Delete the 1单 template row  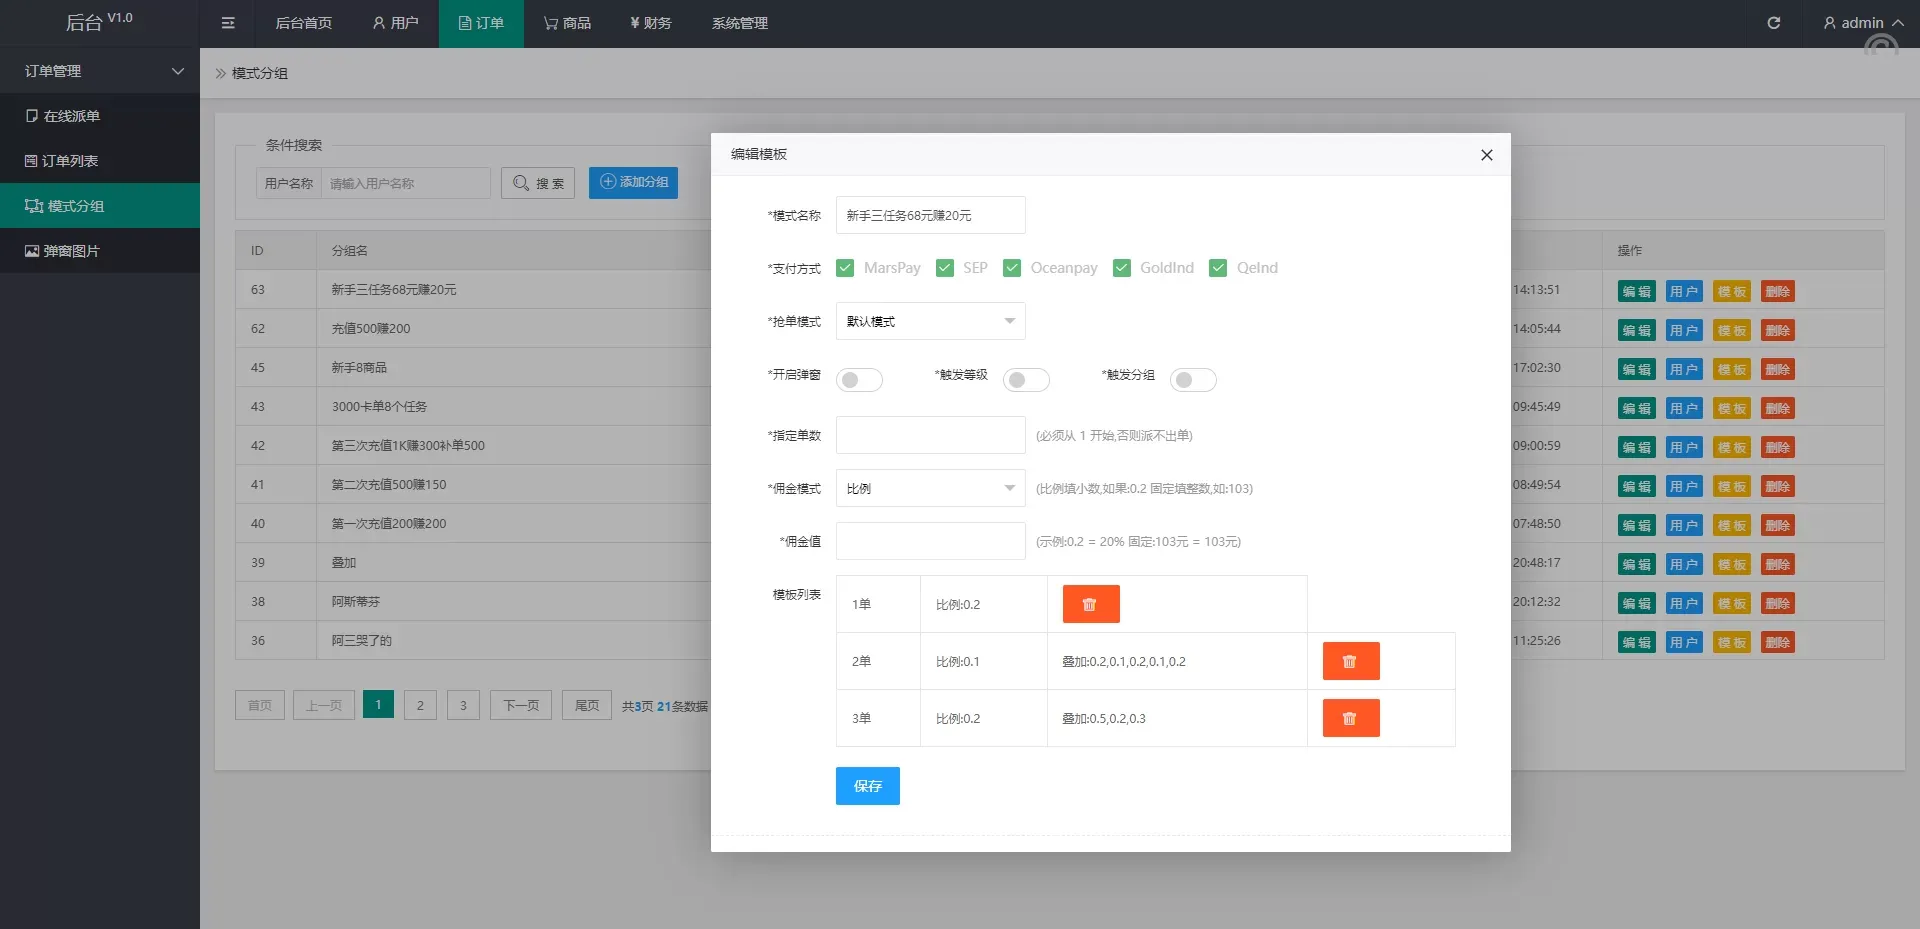point(1090,604)
